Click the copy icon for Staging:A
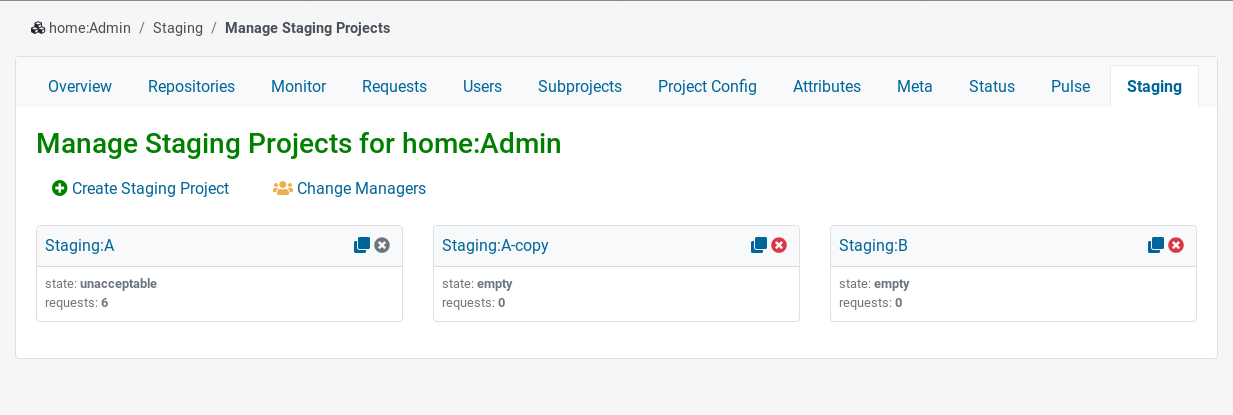Image resolution: width=1233 pixels, height=415 pixels. pyautogui.click(x=362, y=245)
